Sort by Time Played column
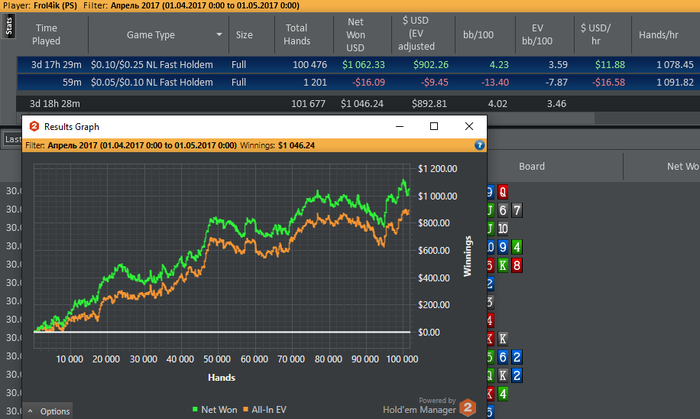 tap(46, 34)
